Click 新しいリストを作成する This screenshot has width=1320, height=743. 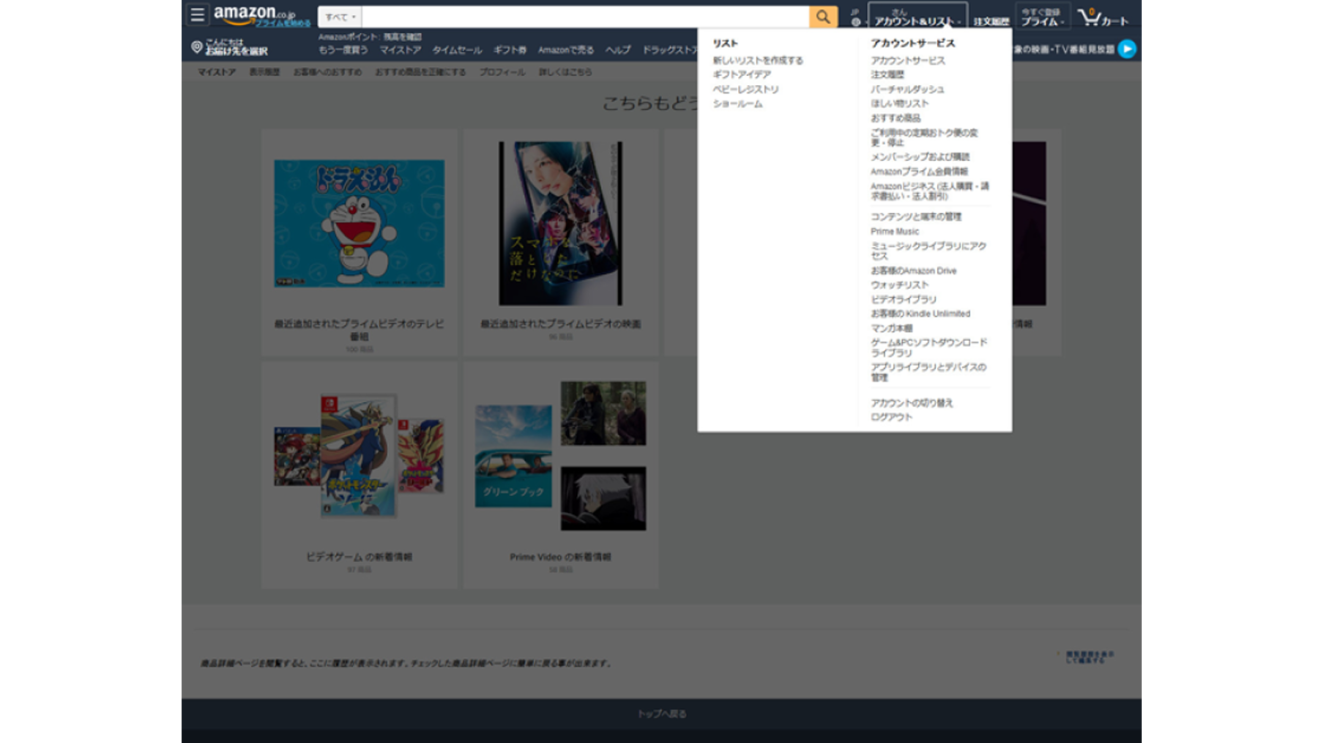758,61
